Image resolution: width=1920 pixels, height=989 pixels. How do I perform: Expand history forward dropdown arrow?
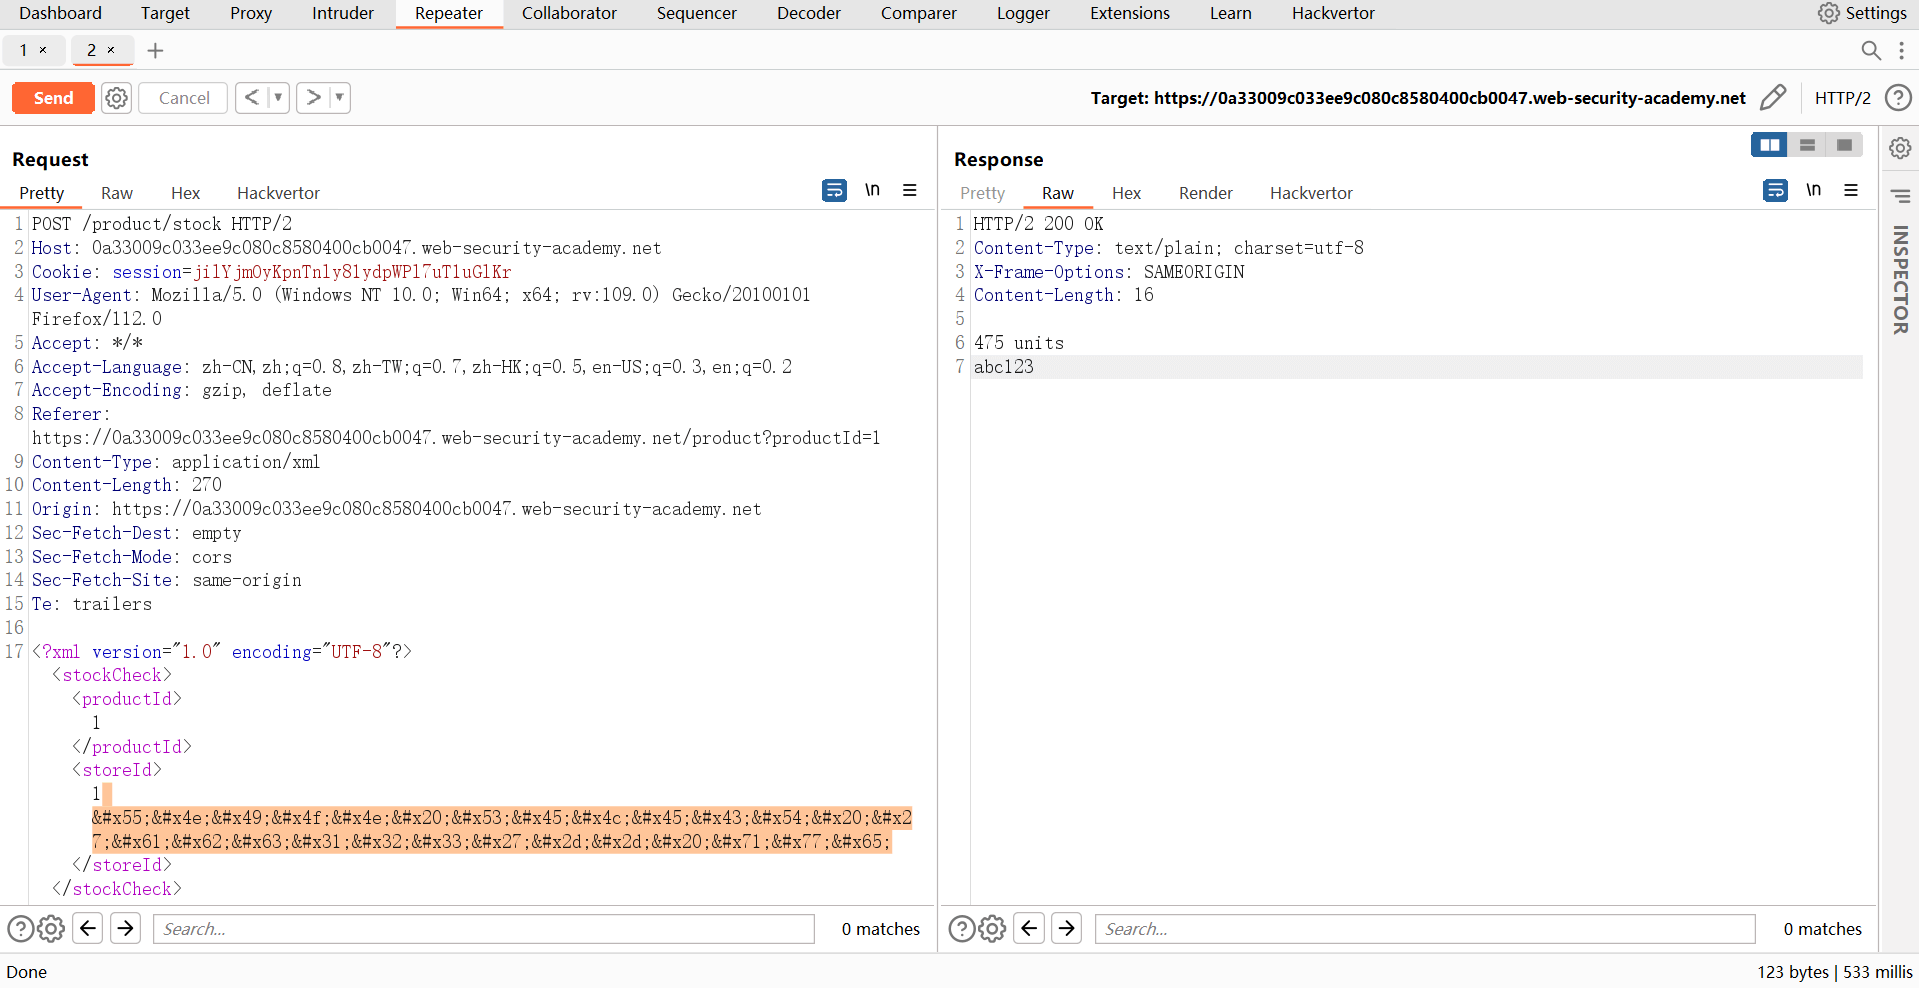(340, 98)
